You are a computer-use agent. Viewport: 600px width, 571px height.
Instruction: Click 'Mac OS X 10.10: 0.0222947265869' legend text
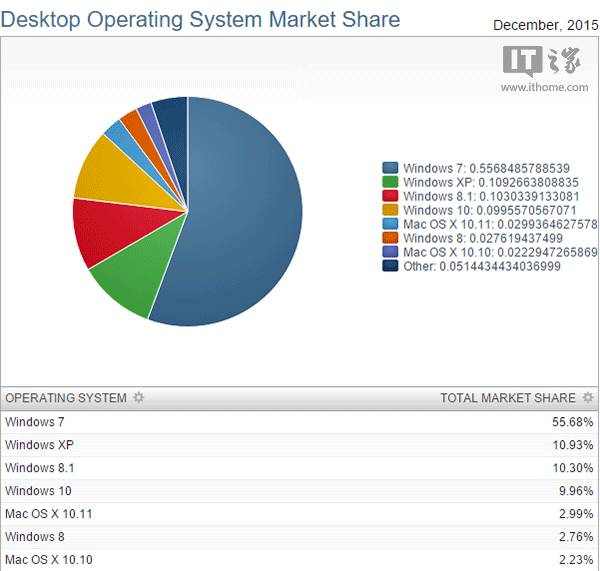[501, 252]
